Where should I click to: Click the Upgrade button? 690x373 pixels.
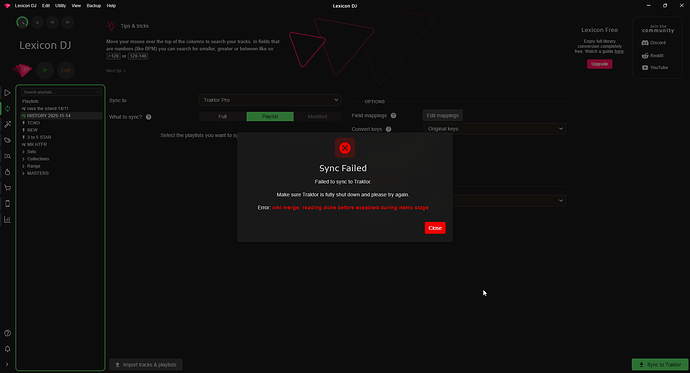pyautogui.click(x=599, y=64)
